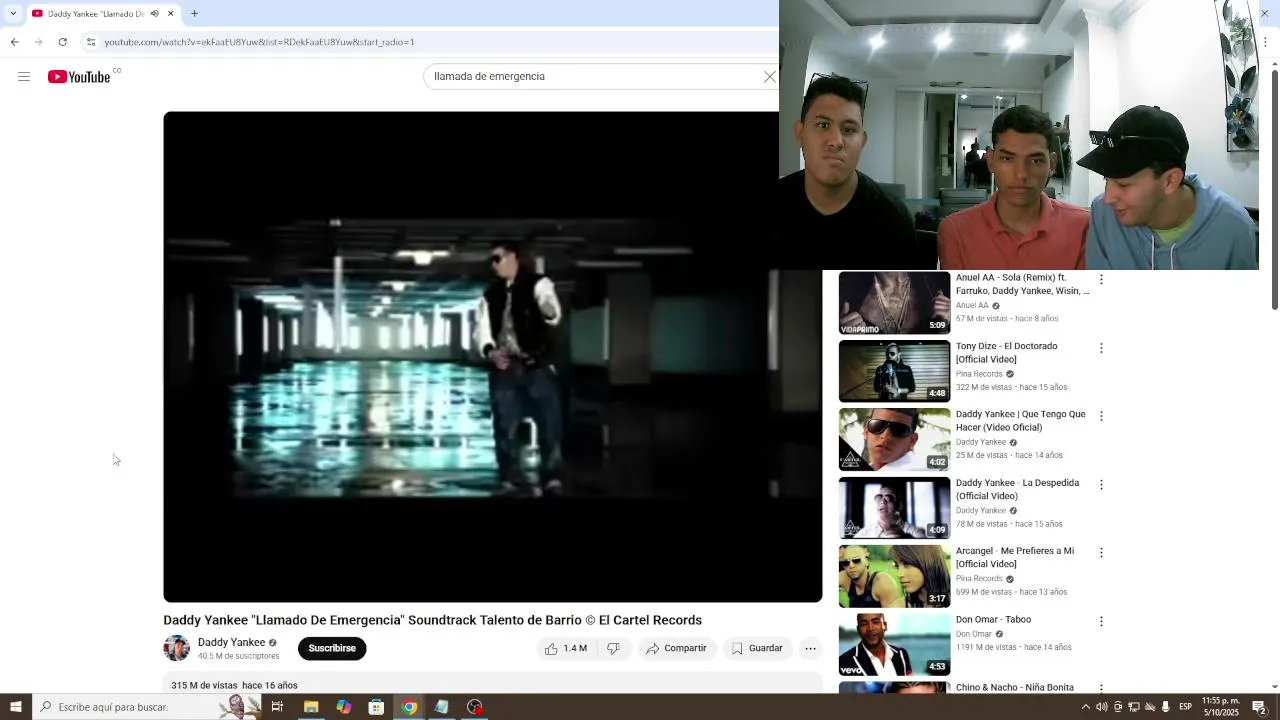This screenshot has width=1280, height=720.
Task: Focus the search box with 'llamada de emergencia'
Action: pyautogui.click(x=594, y=76)
